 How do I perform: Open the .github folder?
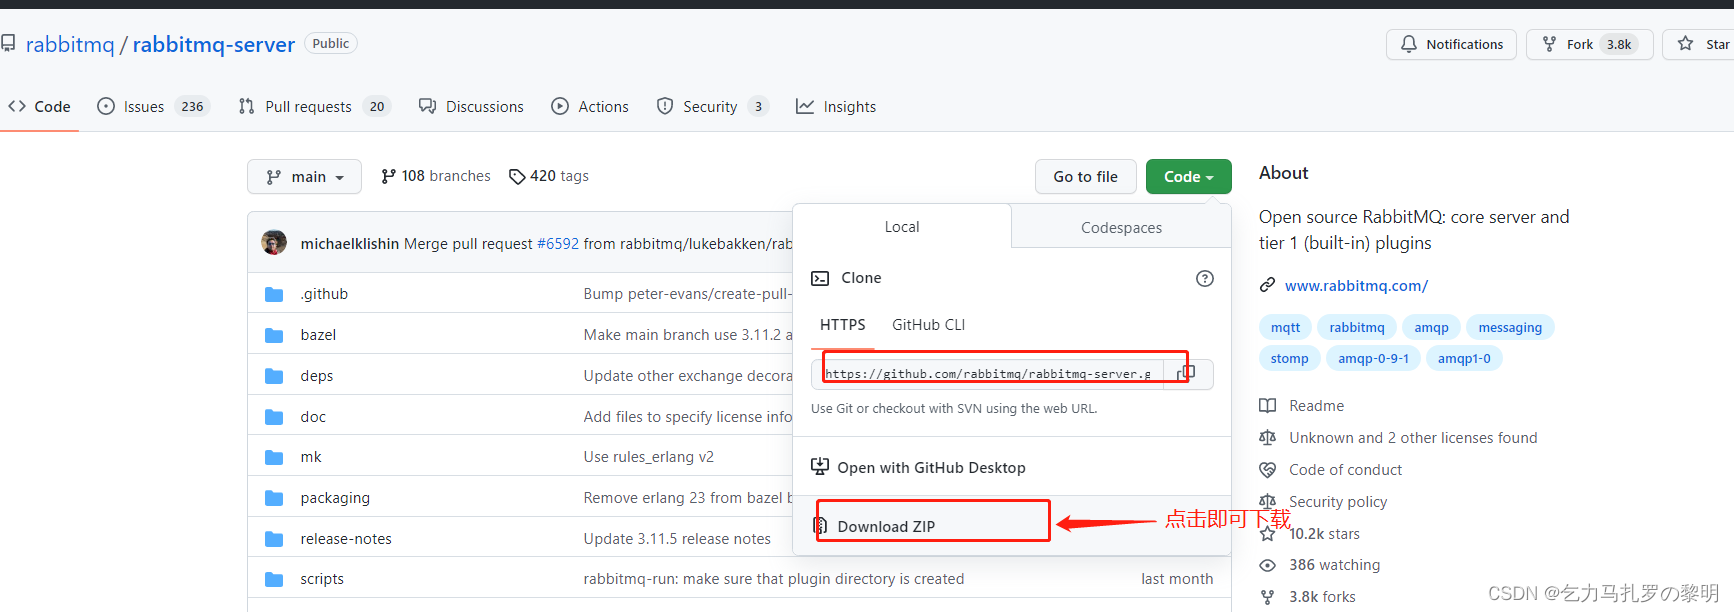point(324,294)
